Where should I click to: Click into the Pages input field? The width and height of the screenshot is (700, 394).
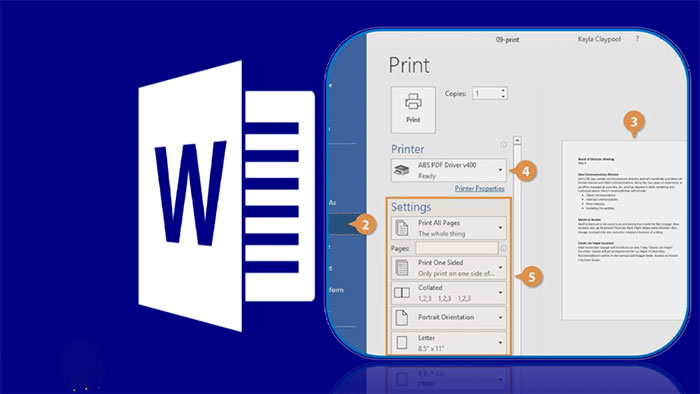(x=457, y=248)
